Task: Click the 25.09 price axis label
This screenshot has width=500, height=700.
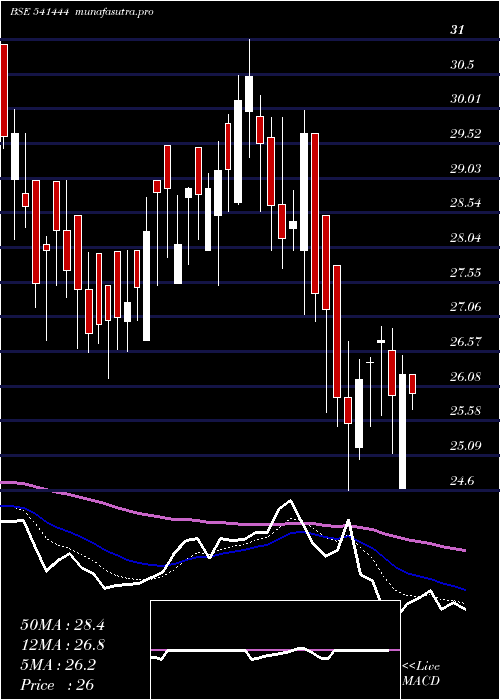Action: click(465, 446)
